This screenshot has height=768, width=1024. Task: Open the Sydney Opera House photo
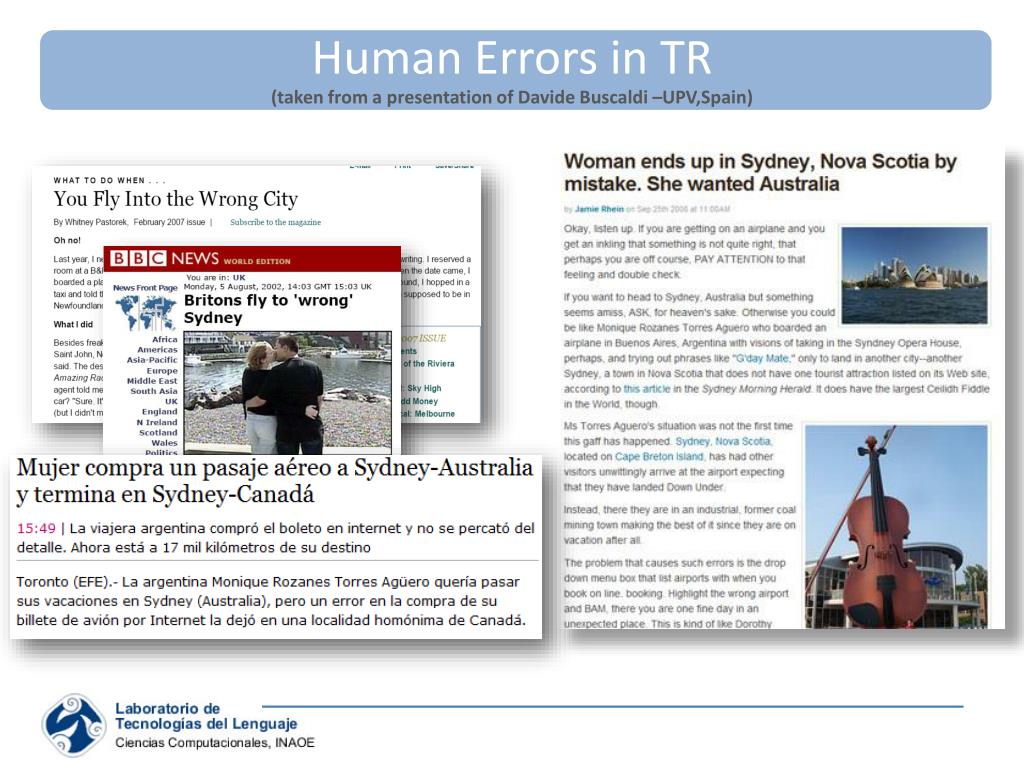tap(914, 275)
